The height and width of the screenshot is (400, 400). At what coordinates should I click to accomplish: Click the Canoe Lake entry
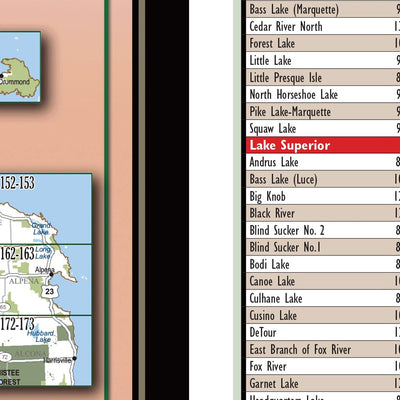point(323,281)
